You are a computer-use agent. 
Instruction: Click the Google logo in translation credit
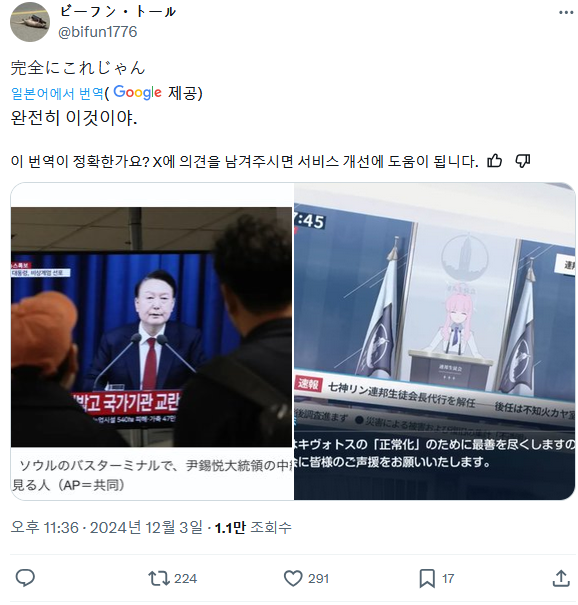coord(137,93)
